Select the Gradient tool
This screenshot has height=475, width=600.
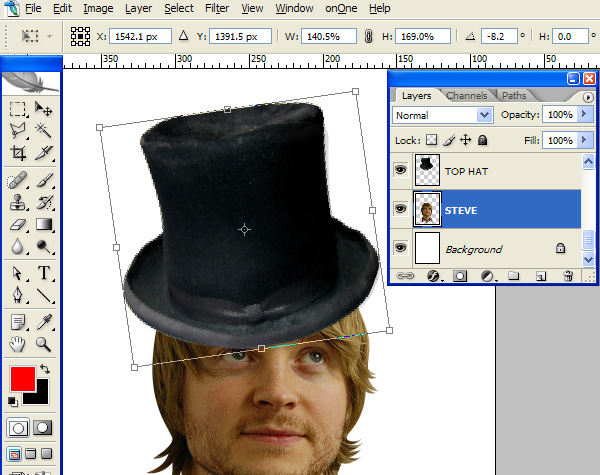[43, 224]
